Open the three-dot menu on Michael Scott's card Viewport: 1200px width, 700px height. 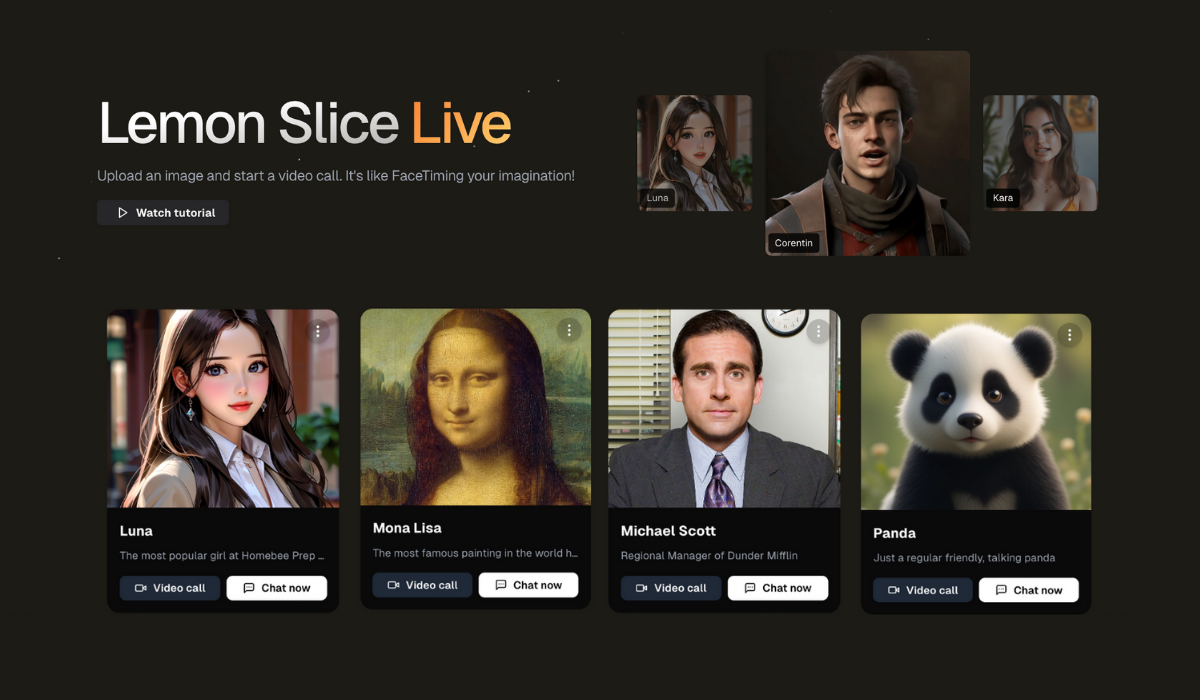[x=819, y=331]
